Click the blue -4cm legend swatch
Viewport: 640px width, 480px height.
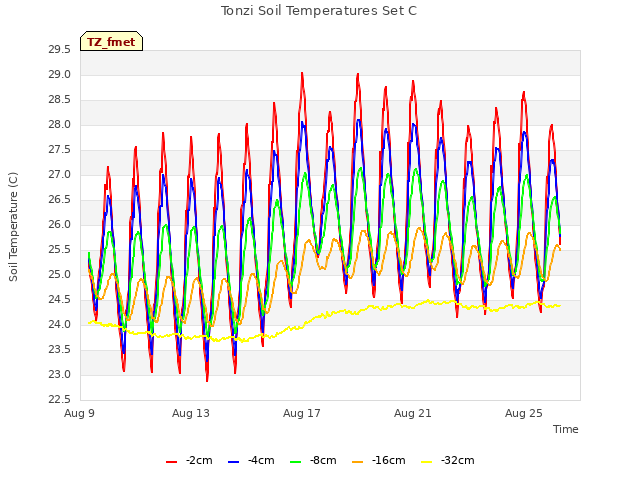pos(233,462)
